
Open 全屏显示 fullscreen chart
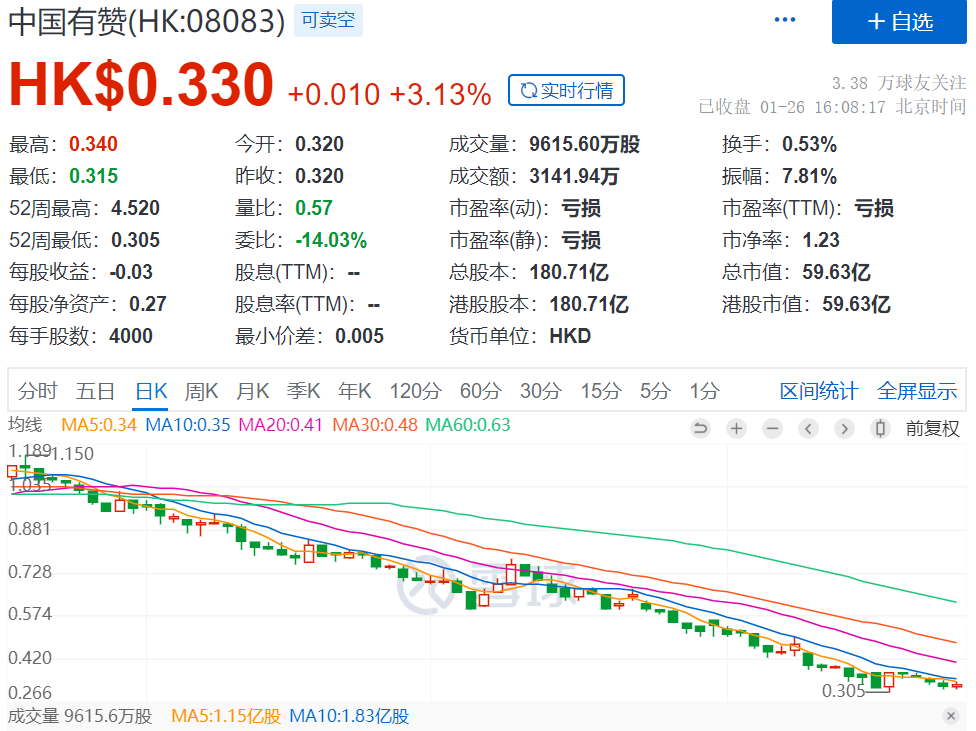[917, 391]
